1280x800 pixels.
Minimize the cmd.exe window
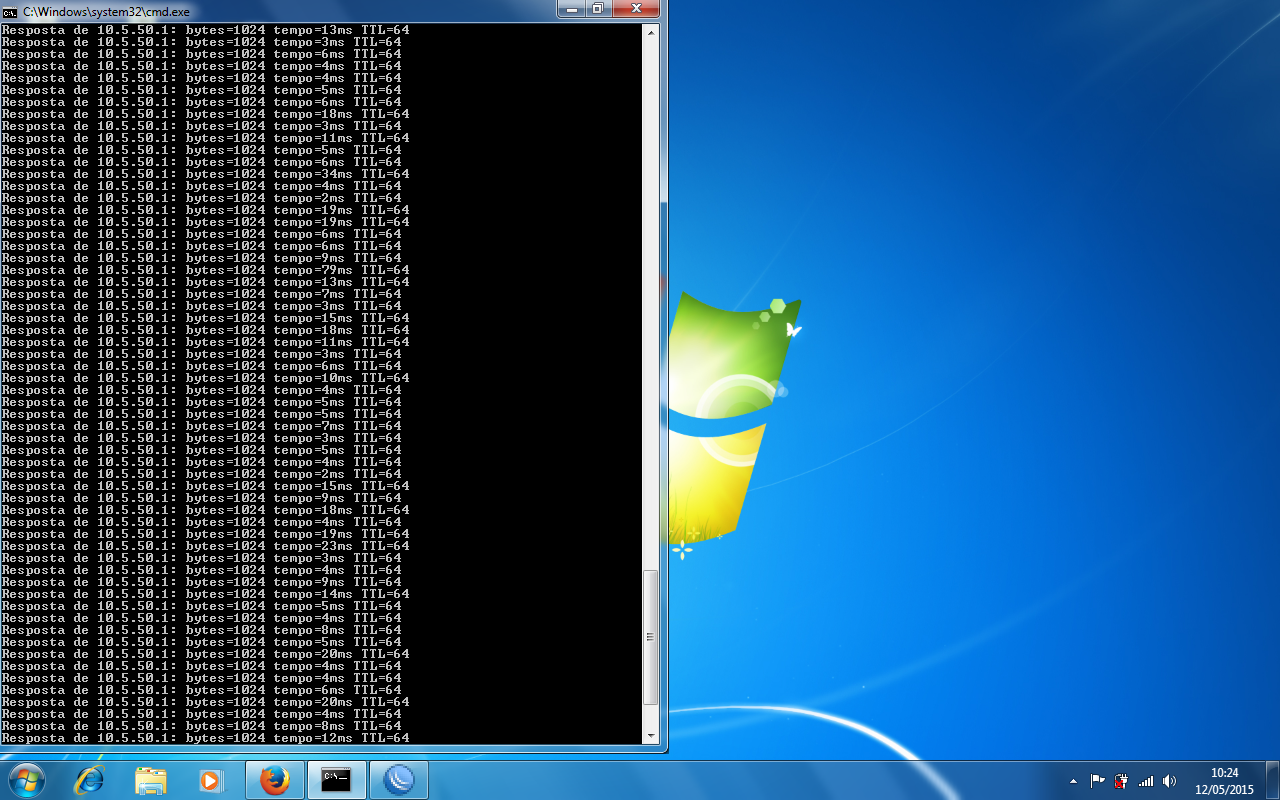572,8
